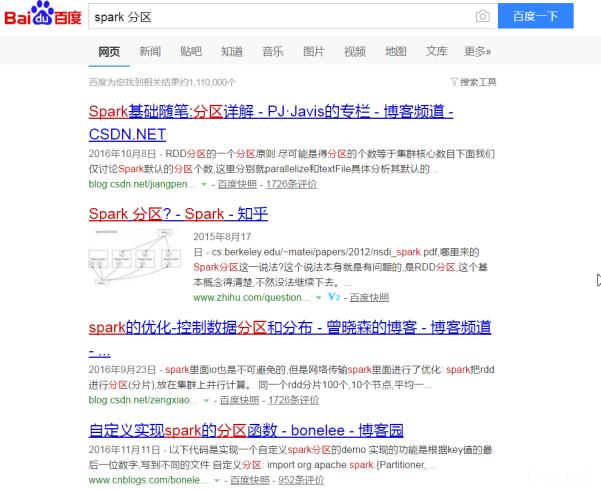
Task: Expand dropdown arrow beside zhihu.com URL
Action: (319, 298)
